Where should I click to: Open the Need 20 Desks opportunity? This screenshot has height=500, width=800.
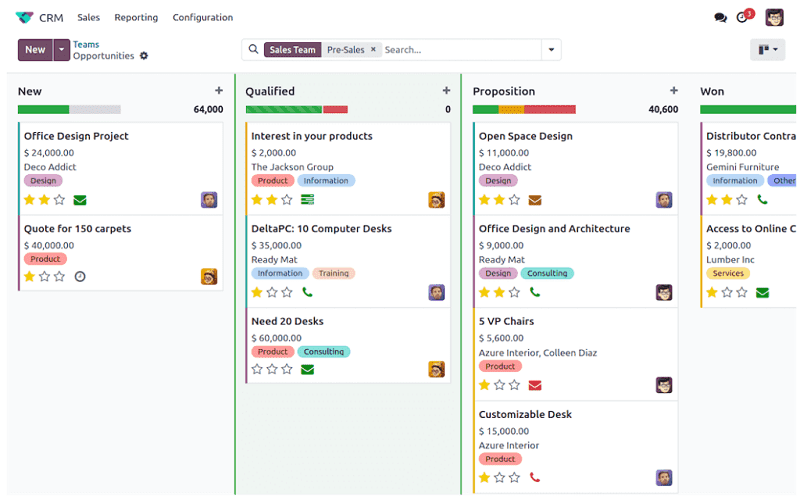pos(287,321)
